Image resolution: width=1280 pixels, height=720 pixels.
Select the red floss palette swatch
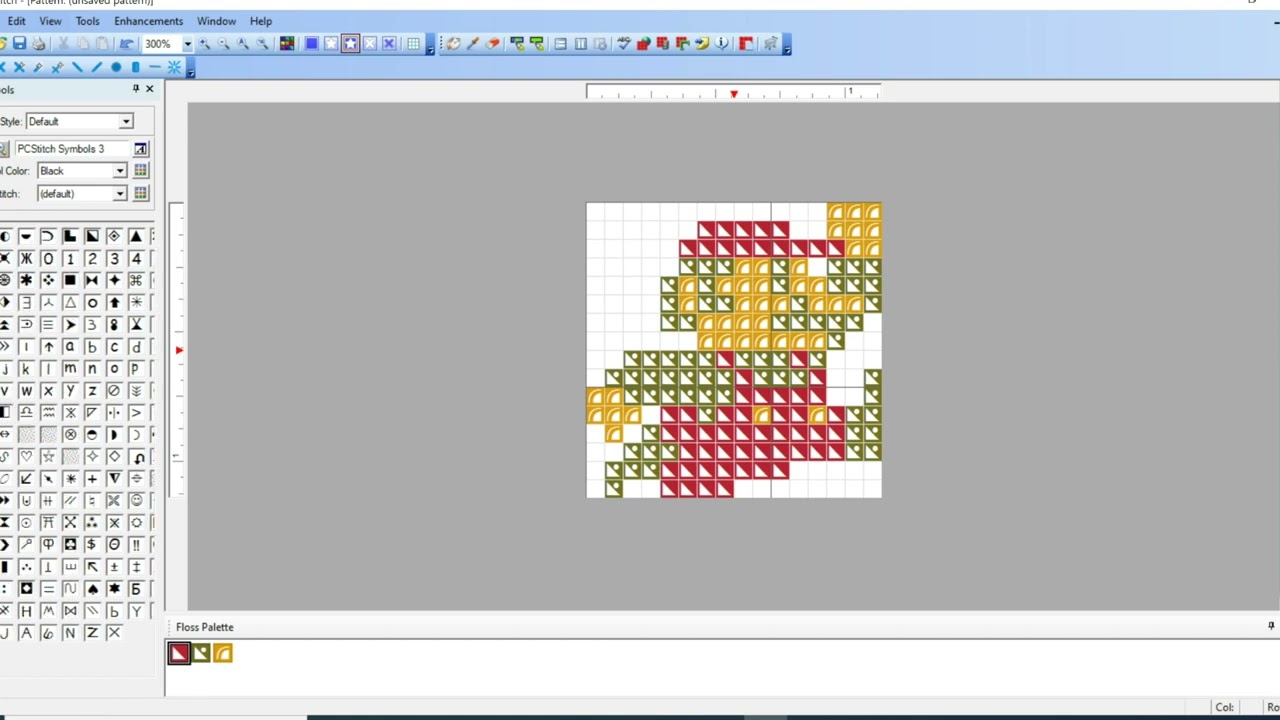(x=179, y=653)
